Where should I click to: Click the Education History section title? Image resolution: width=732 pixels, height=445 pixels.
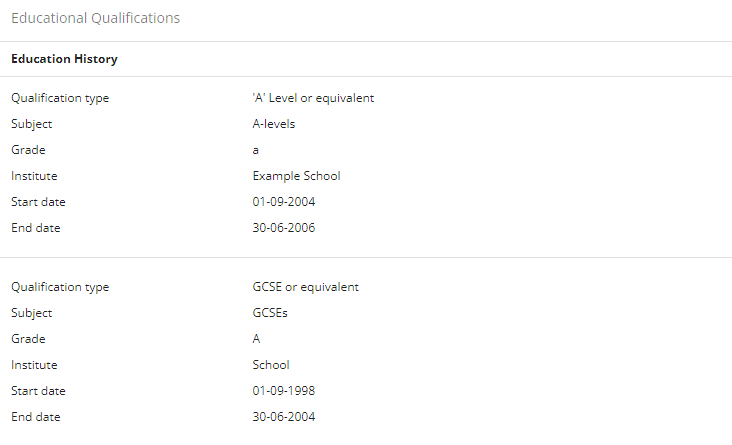coord(64,59)
